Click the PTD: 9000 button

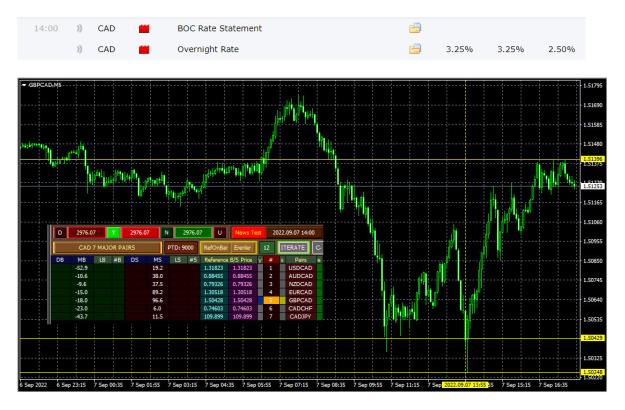click(x=181, y=247)
